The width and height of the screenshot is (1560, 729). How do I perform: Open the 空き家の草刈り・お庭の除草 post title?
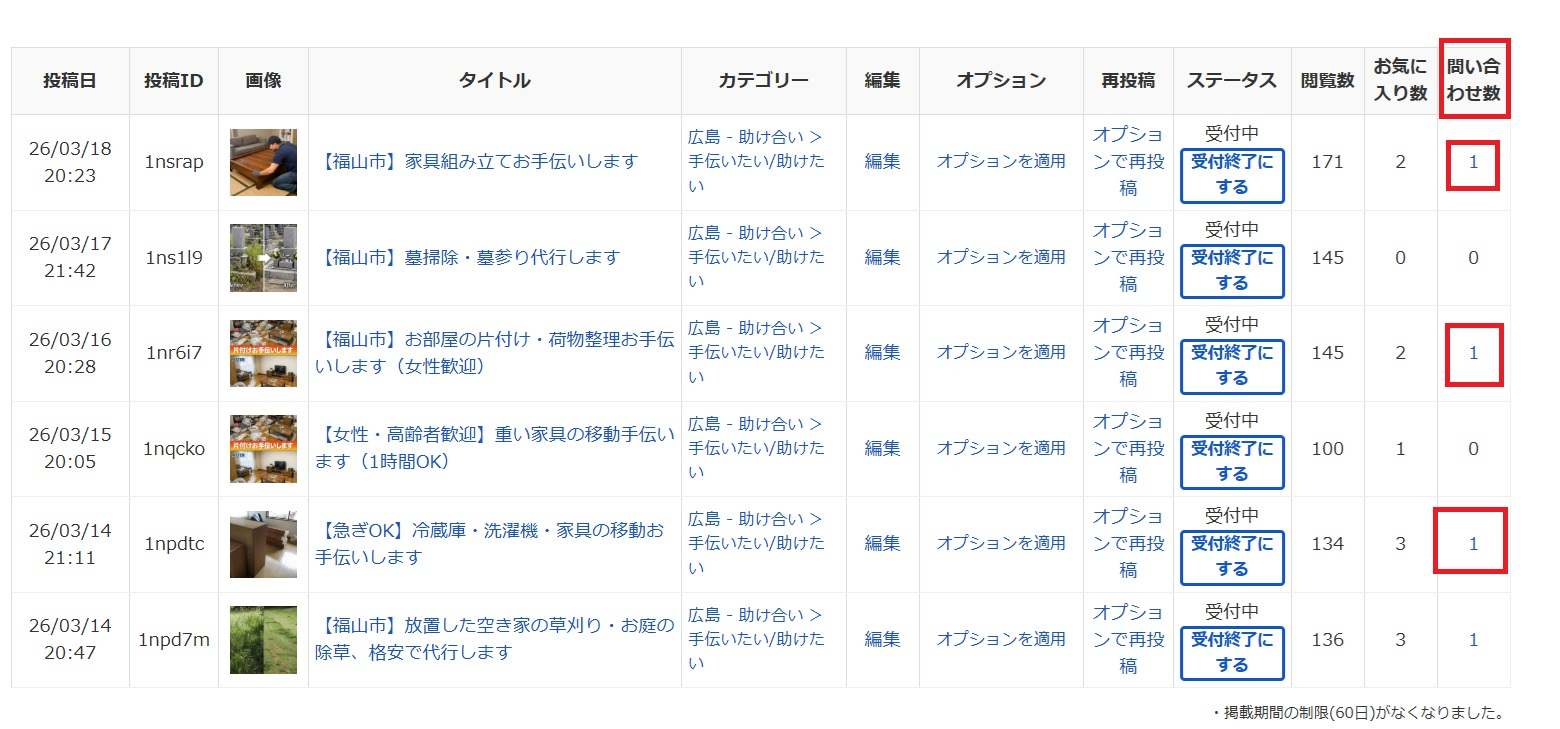pyautogui.click(x=495, y=639)
